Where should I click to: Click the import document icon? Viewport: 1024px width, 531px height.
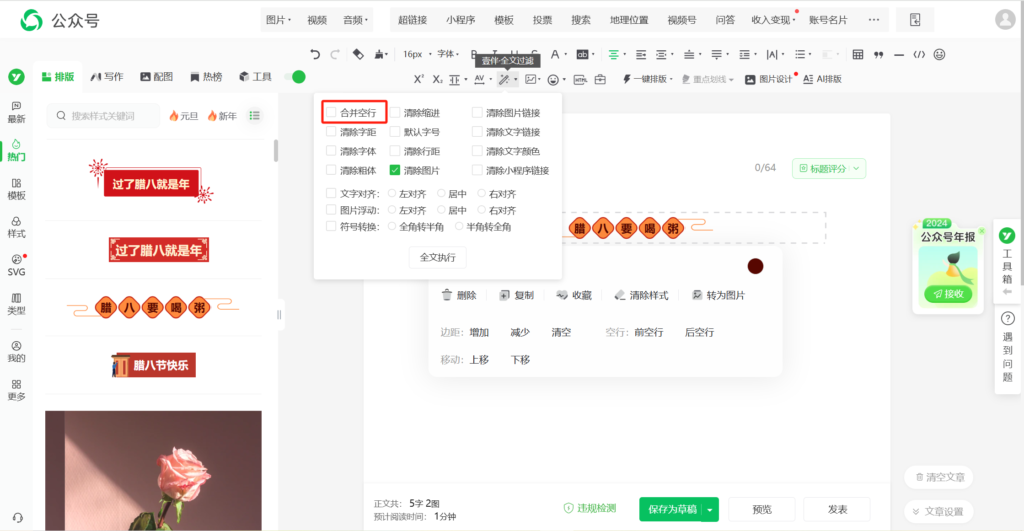pos(915,20)
